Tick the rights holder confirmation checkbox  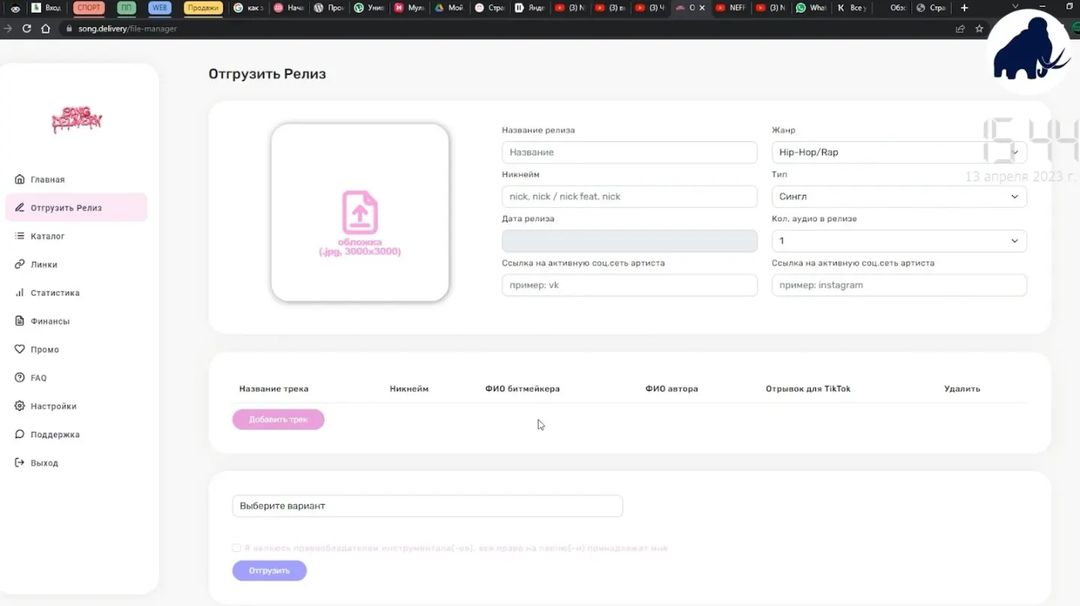236,548
